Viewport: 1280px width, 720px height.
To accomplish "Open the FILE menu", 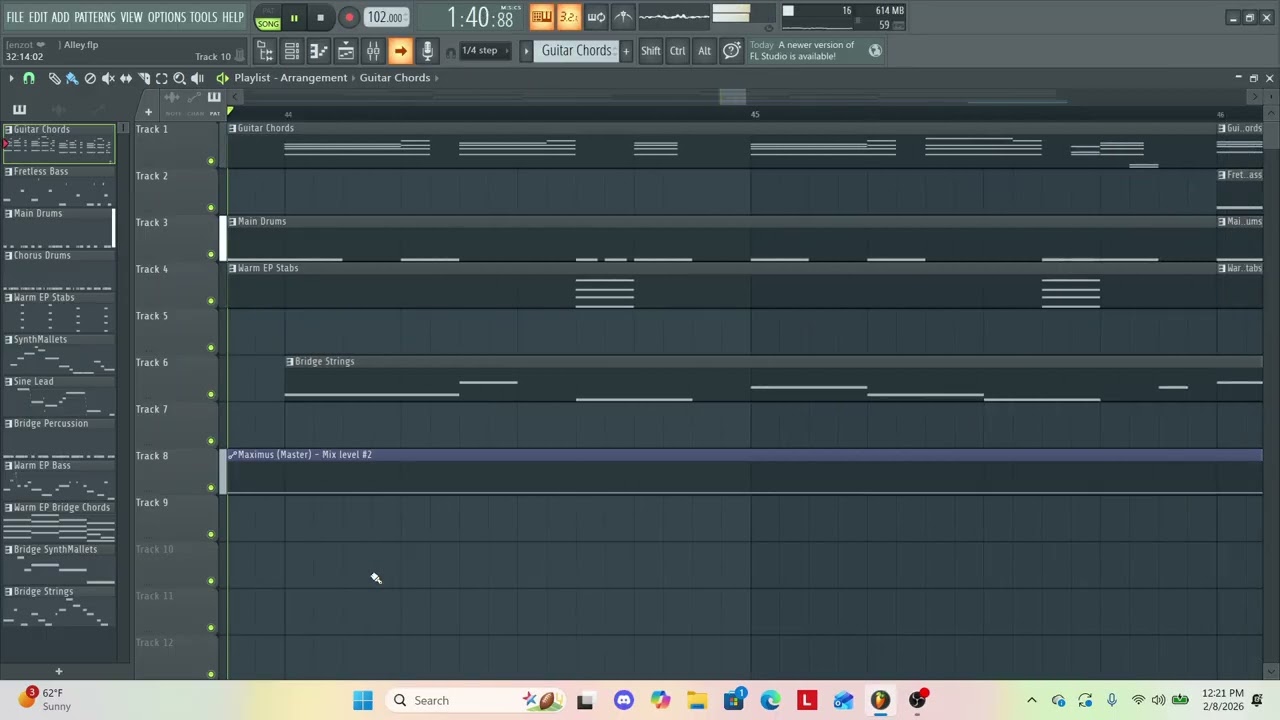I will click(15, 18).
